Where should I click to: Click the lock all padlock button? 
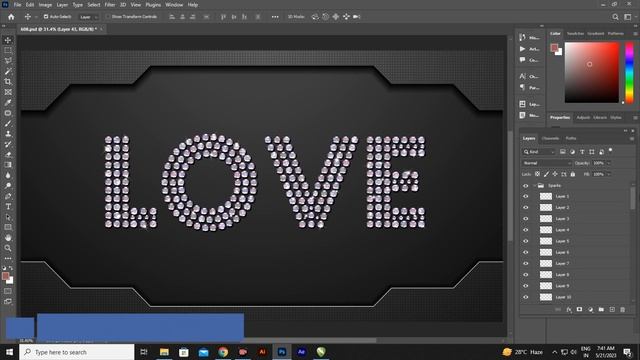pos(573,174)
